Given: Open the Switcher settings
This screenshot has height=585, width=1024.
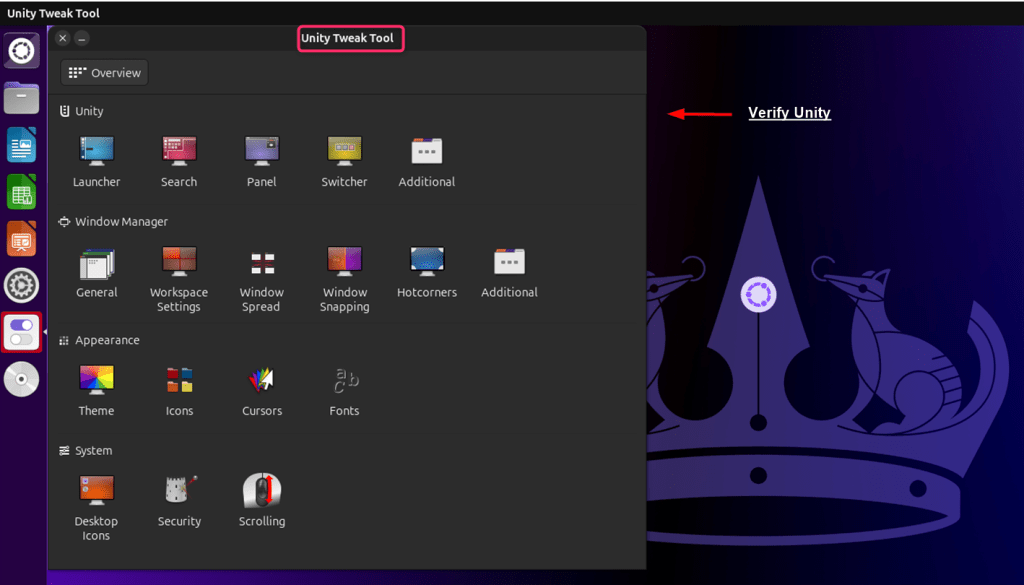Looking at the screenshot, I should click(344, 150).
